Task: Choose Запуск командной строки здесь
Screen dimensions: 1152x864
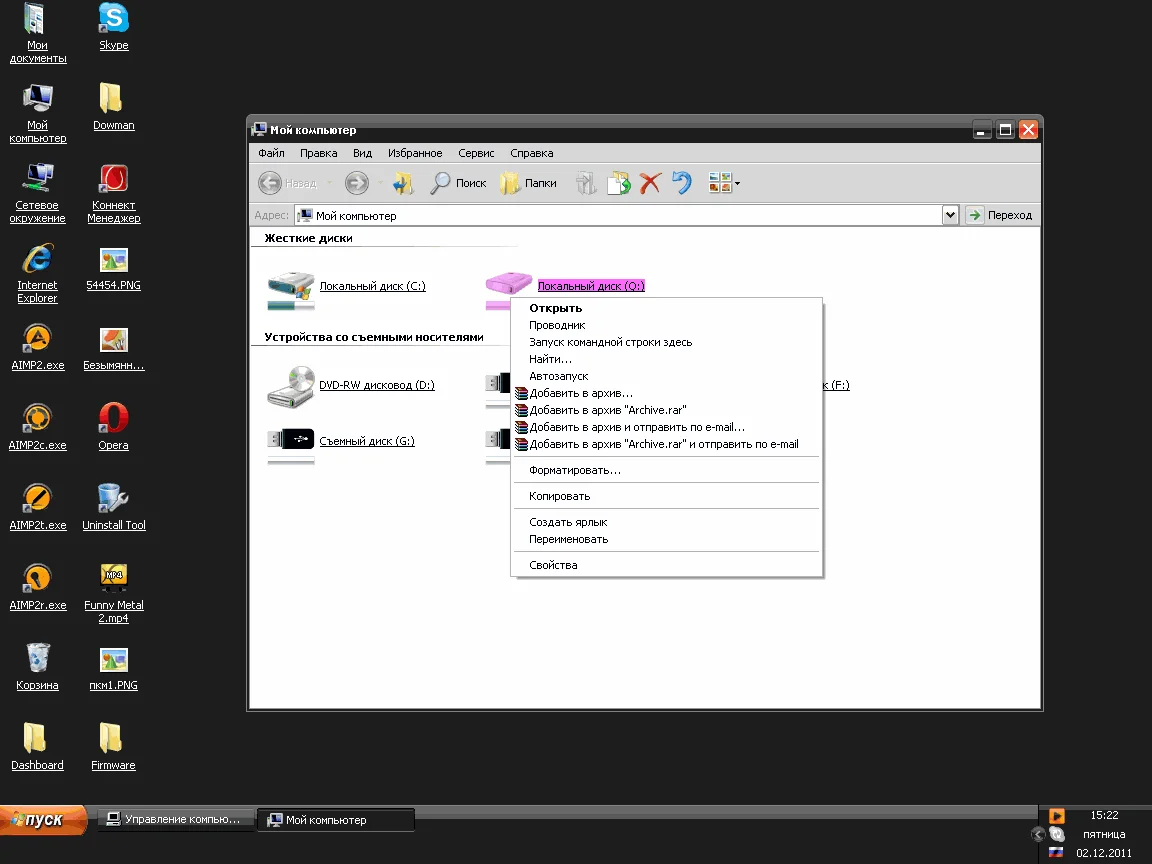Action: click(666, 342)
